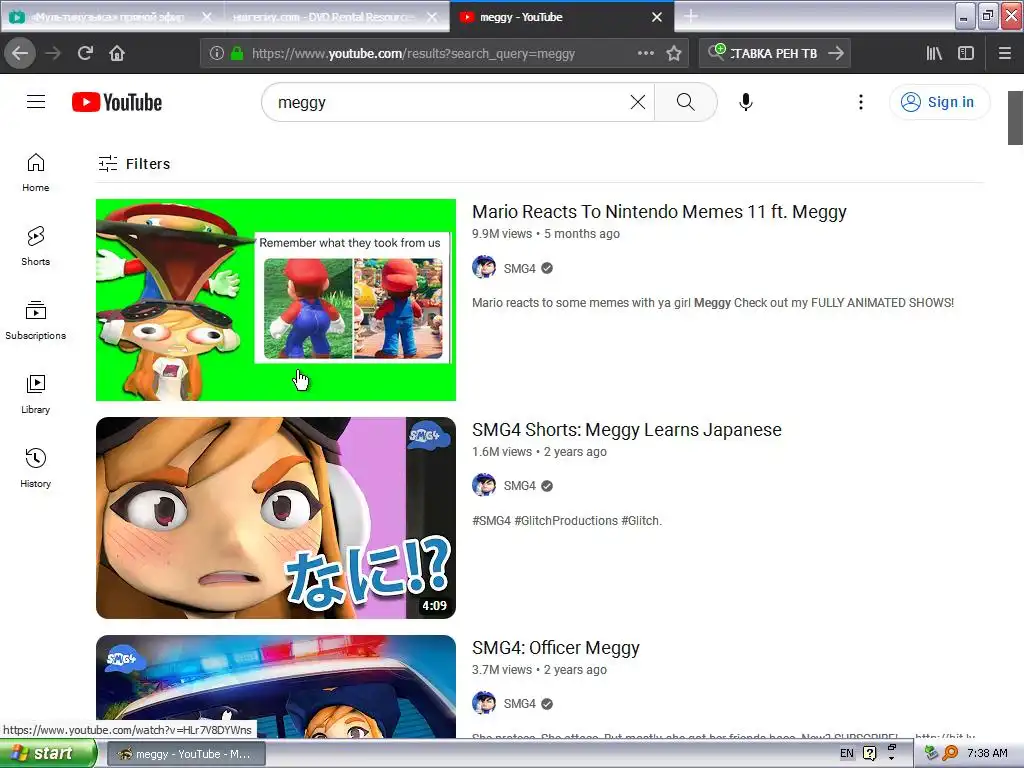Open the Windows start menu

click(x=48, y=754)
